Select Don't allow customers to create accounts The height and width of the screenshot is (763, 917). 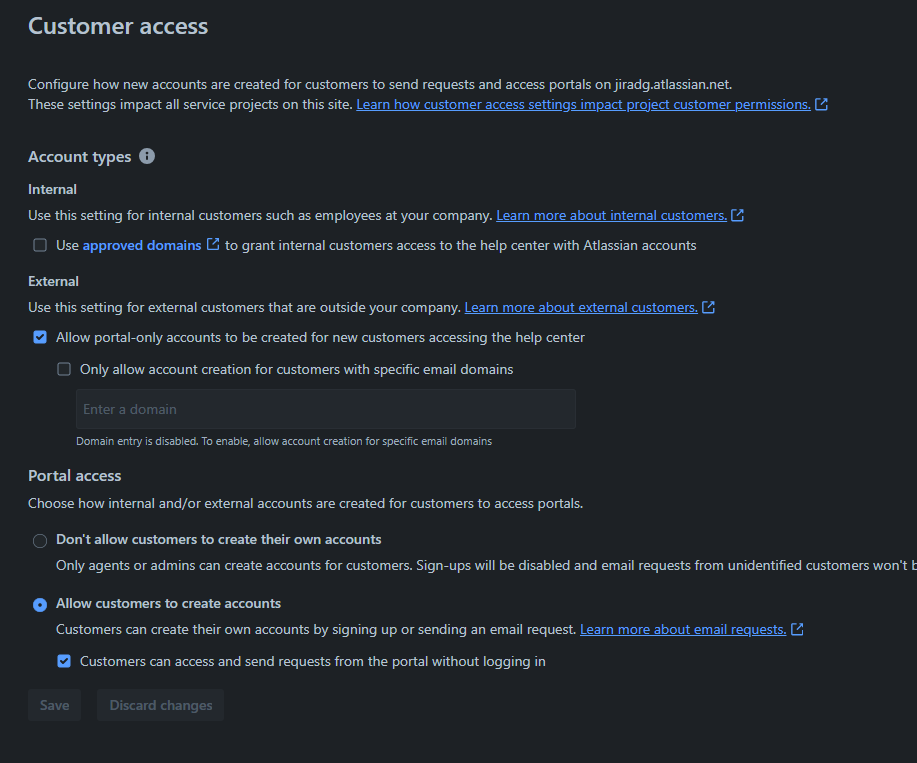tap(40, 541)
